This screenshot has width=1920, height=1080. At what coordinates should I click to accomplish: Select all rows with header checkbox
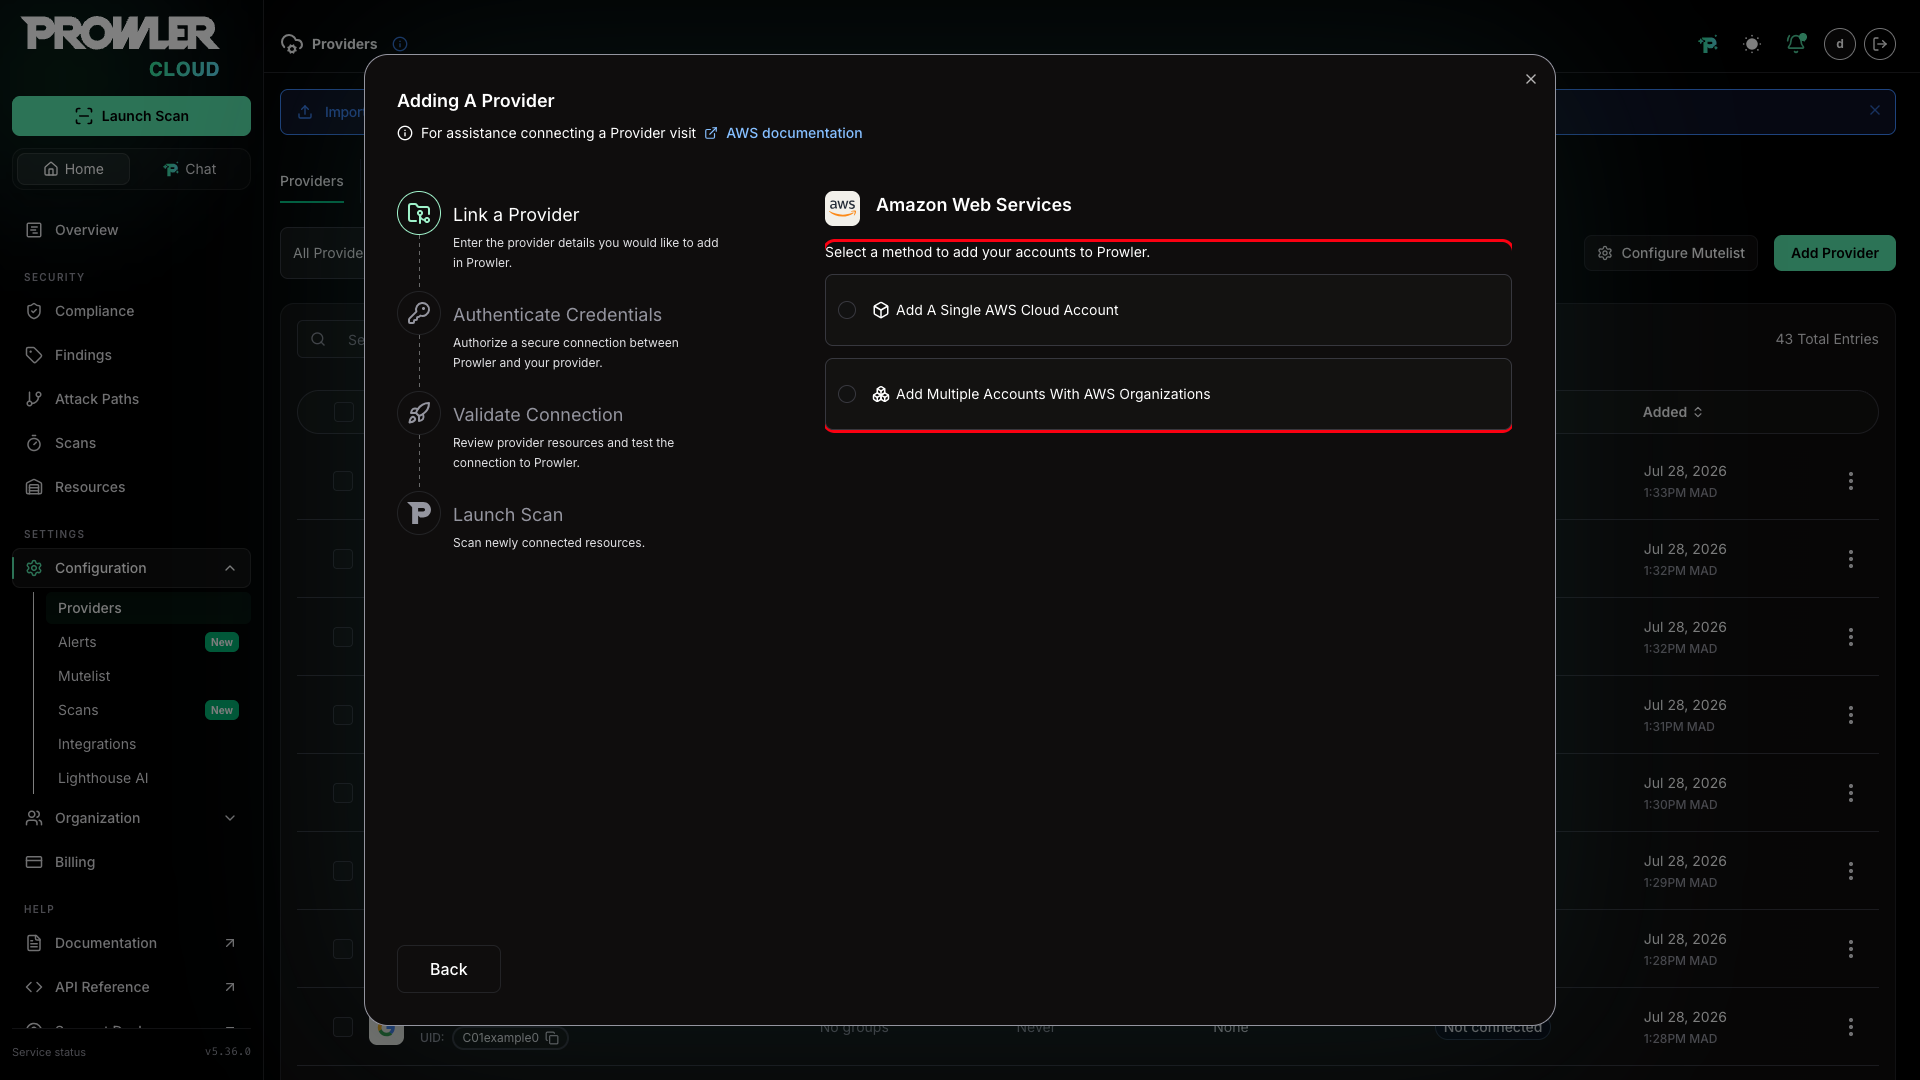(x=344, y=412)
